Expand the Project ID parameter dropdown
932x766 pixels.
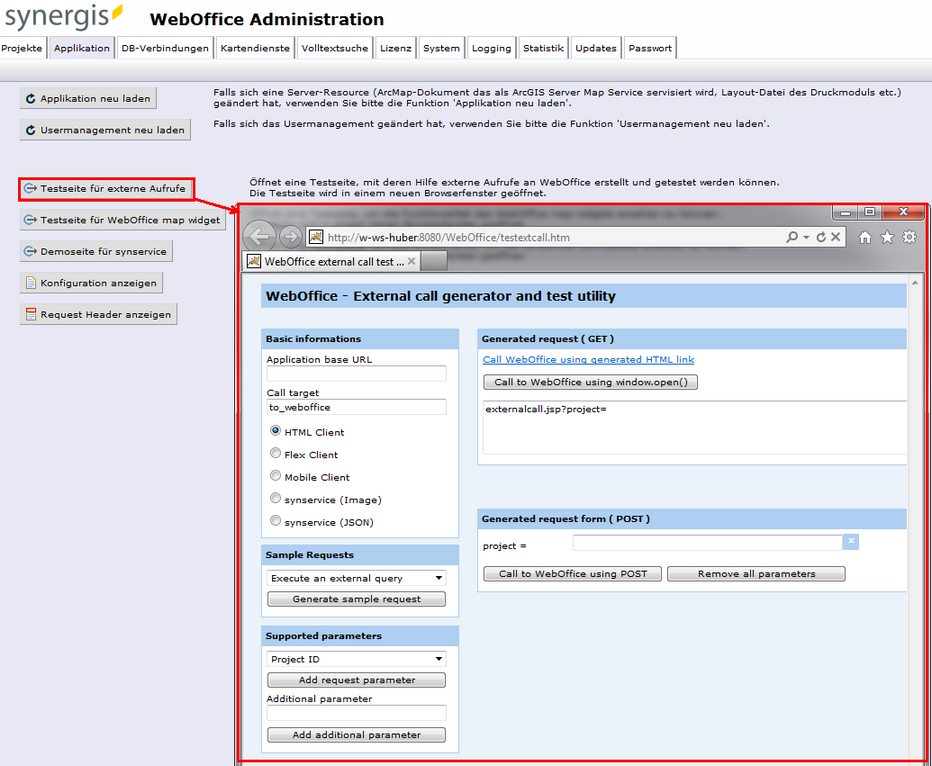356,659
